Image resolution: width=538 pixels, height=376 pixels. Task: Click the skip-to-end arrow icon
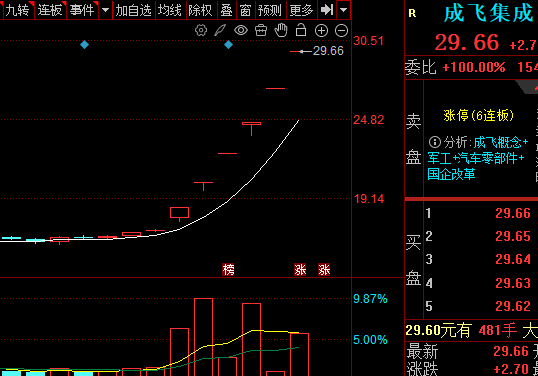coord(327,10)
